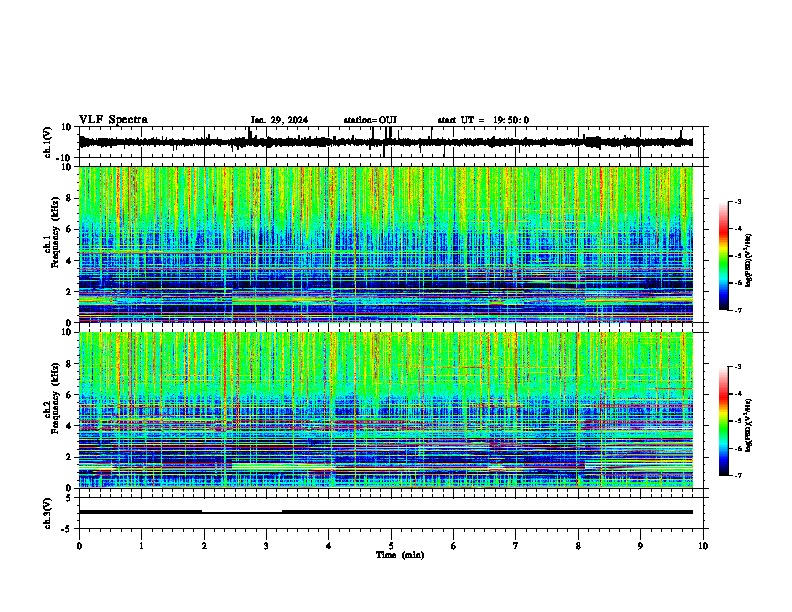Click time axis tick label "3"

click(x=266, y=546)
